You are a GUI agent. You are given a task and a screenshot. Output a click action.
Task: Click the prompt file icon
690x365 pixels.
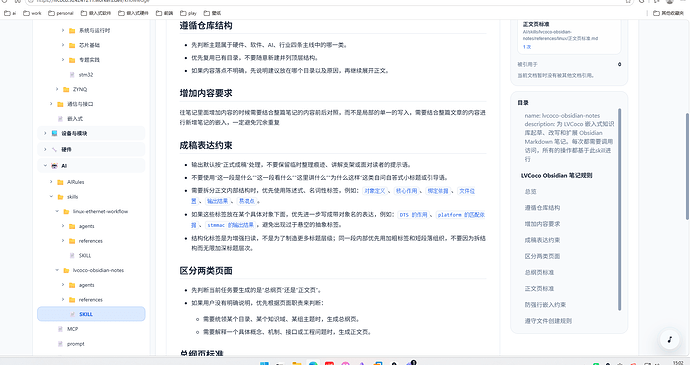[61, 344]
